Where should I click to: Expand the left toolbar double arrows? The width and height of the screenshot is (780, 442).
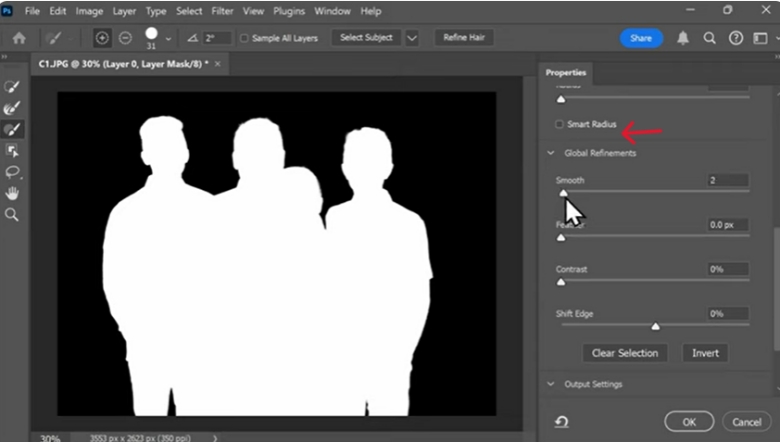point(4,57)
